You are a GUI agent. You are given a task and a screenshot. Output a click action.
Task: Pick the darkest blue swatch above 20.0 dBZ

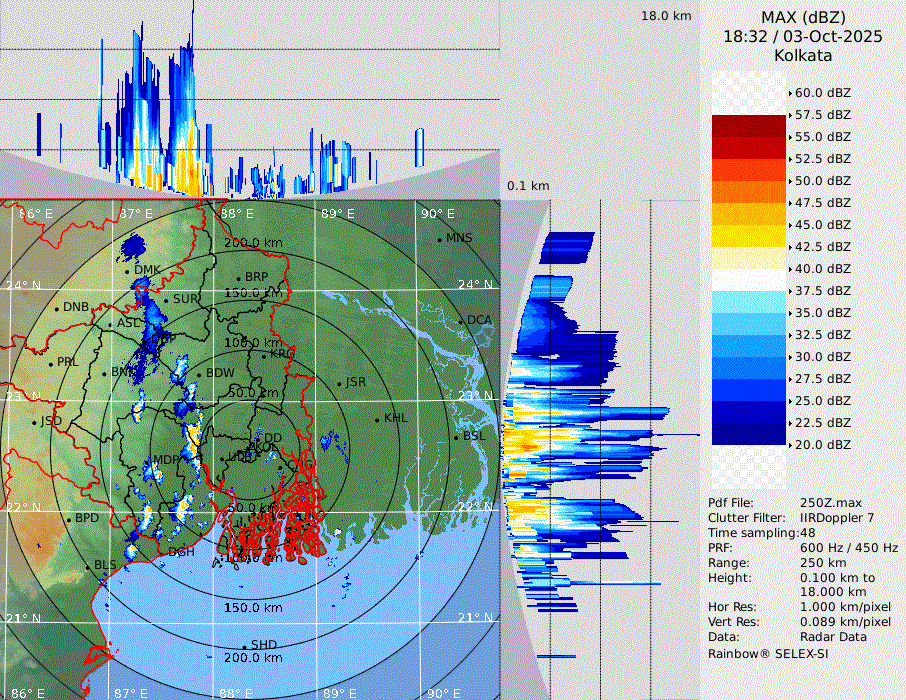click(748, 434)
